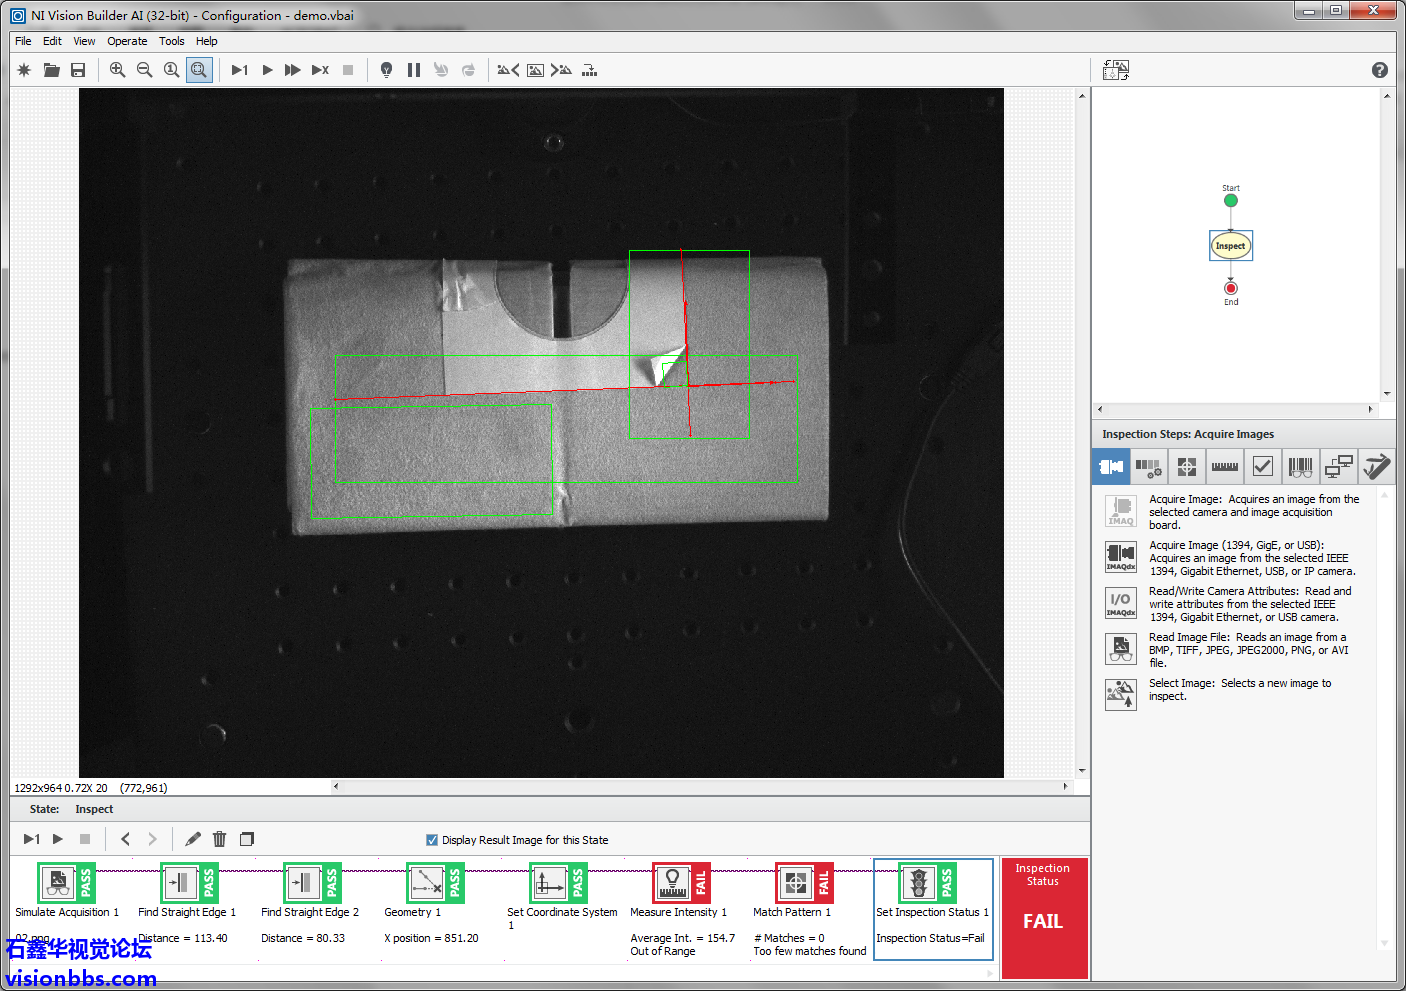Open the help question mark icon
This screenshot has height=991, width=1406.
(x=1380, y=70)
